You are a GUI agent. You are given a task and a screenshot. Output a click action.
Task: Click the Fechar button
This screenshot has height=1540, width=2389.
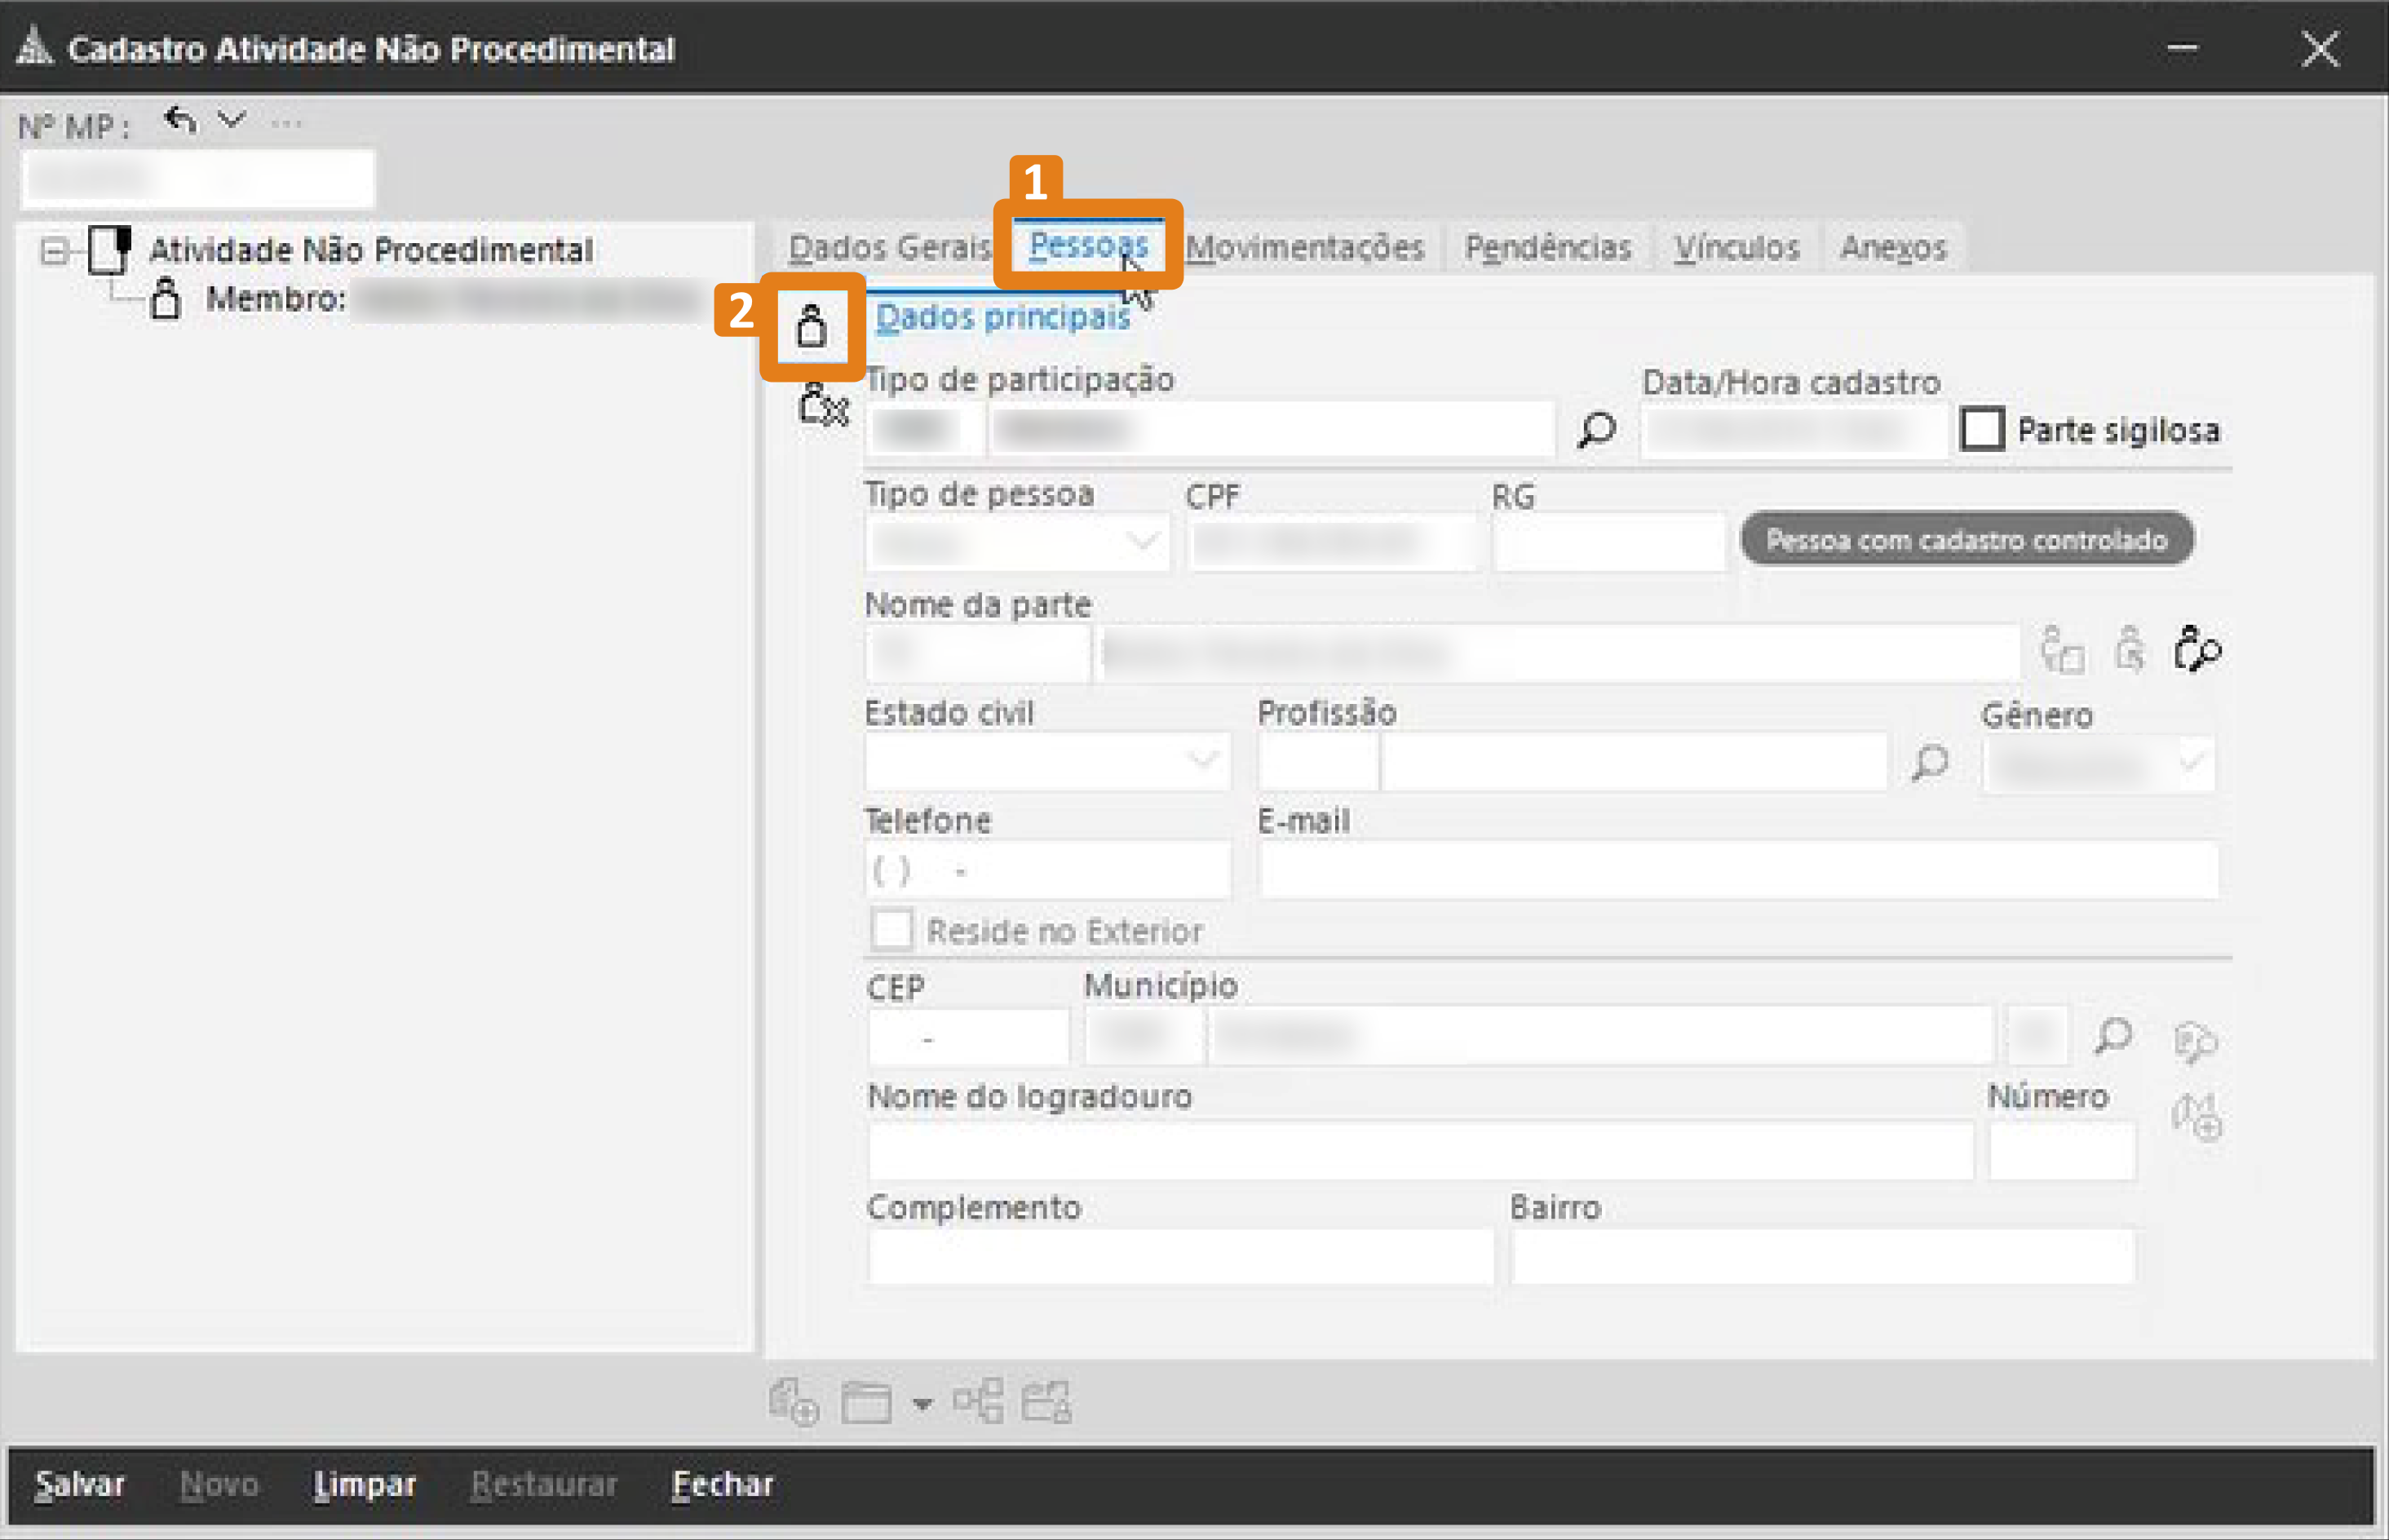click(x=722, y=1484)
